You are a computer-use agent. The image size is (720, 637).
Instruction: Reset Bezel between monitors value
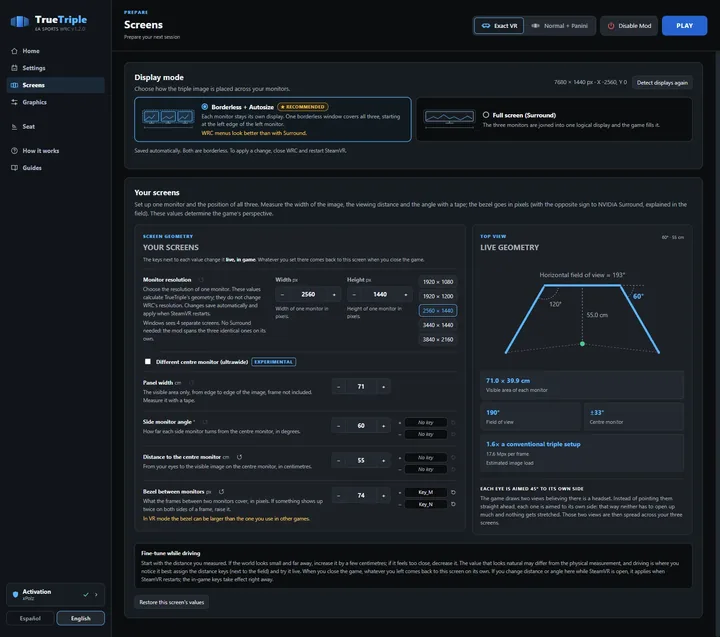click(x=221, y=491)
